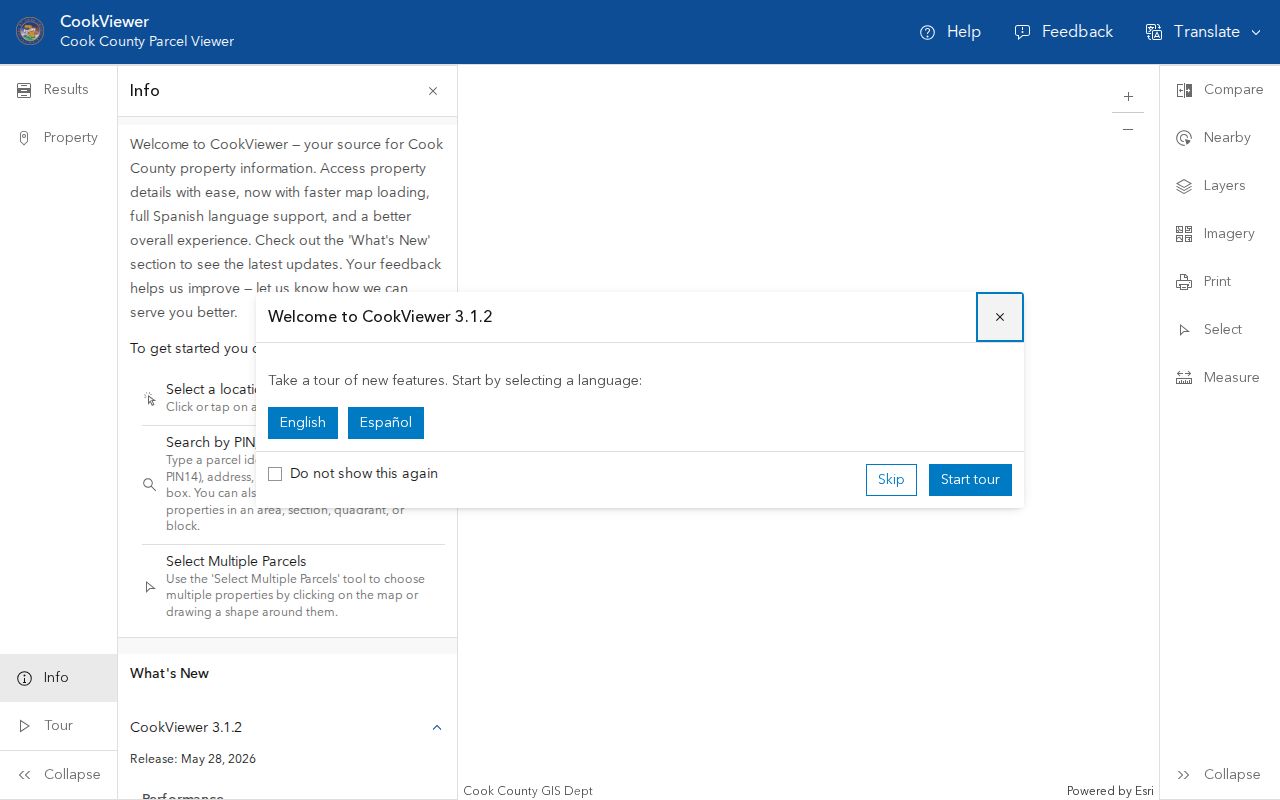Activate the Select tool
The width and height of the screenshot is (1280, 800).
[1219, 330]
